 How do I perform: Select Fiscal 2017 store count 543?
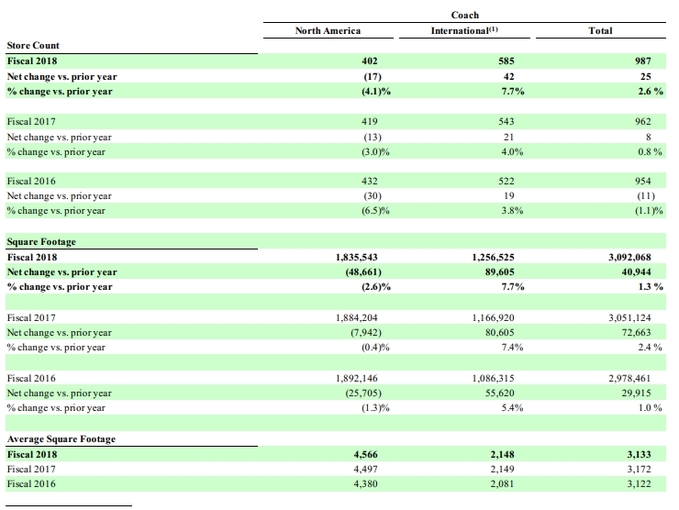(x=506, y=122)
